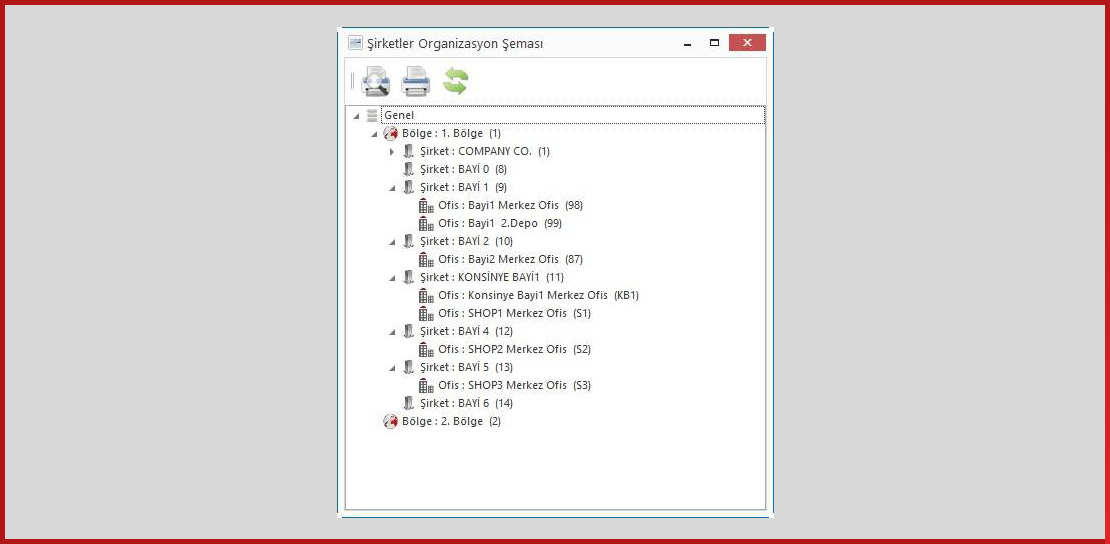
Task: Click the building icon of BAYİ 0
Action: coord(408,169)
